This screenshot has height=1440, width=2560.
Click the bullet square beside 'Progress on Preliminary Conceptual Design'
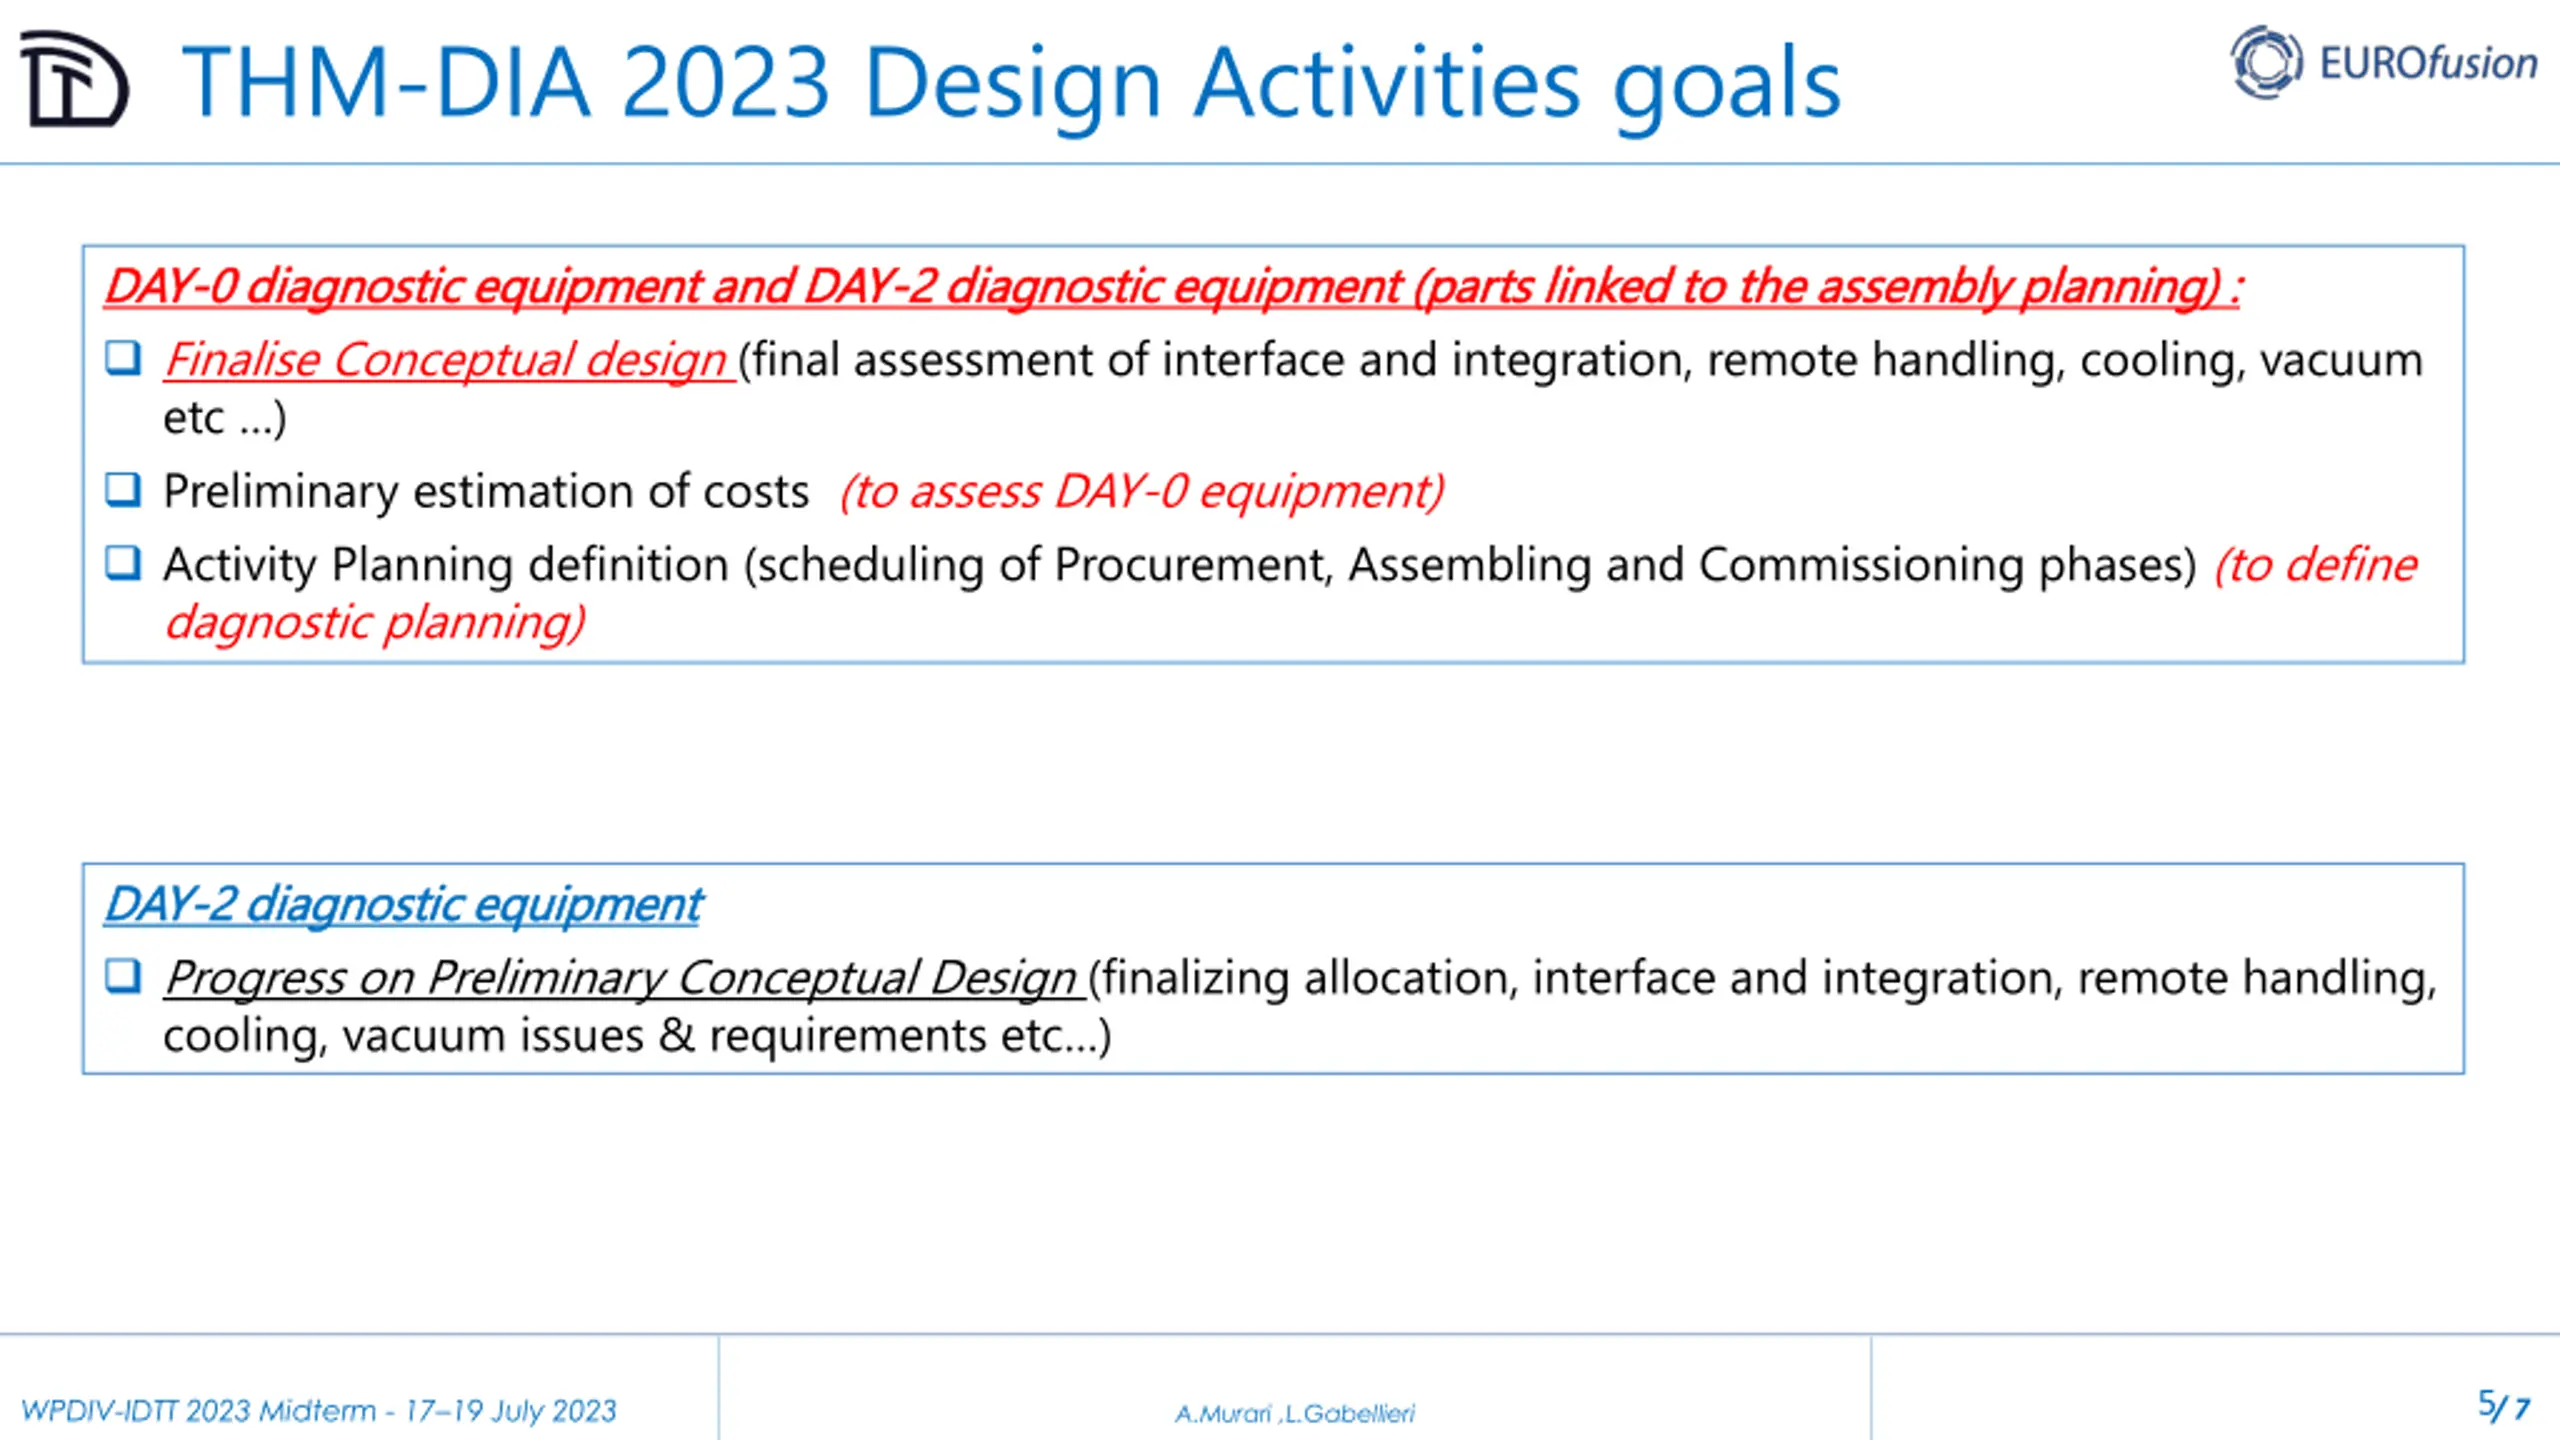(123, 975)
